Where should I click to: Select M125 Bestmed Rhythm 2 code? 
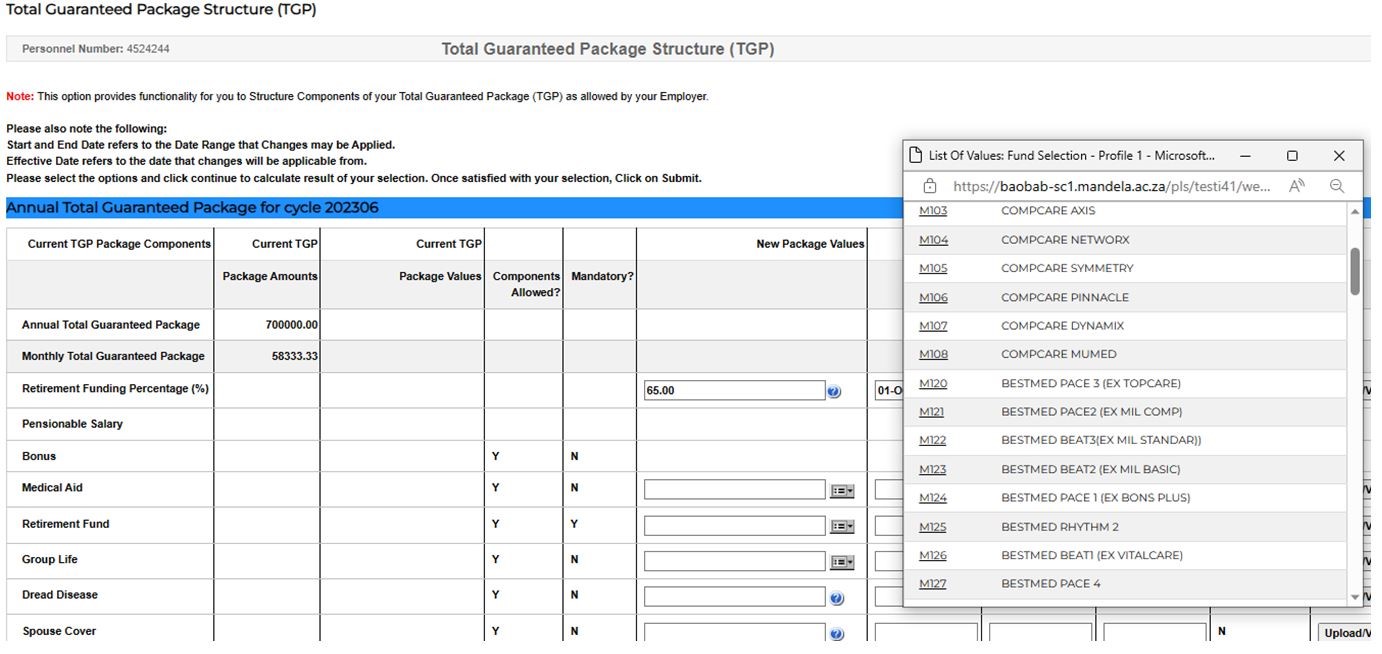click(x=933, y=527)
